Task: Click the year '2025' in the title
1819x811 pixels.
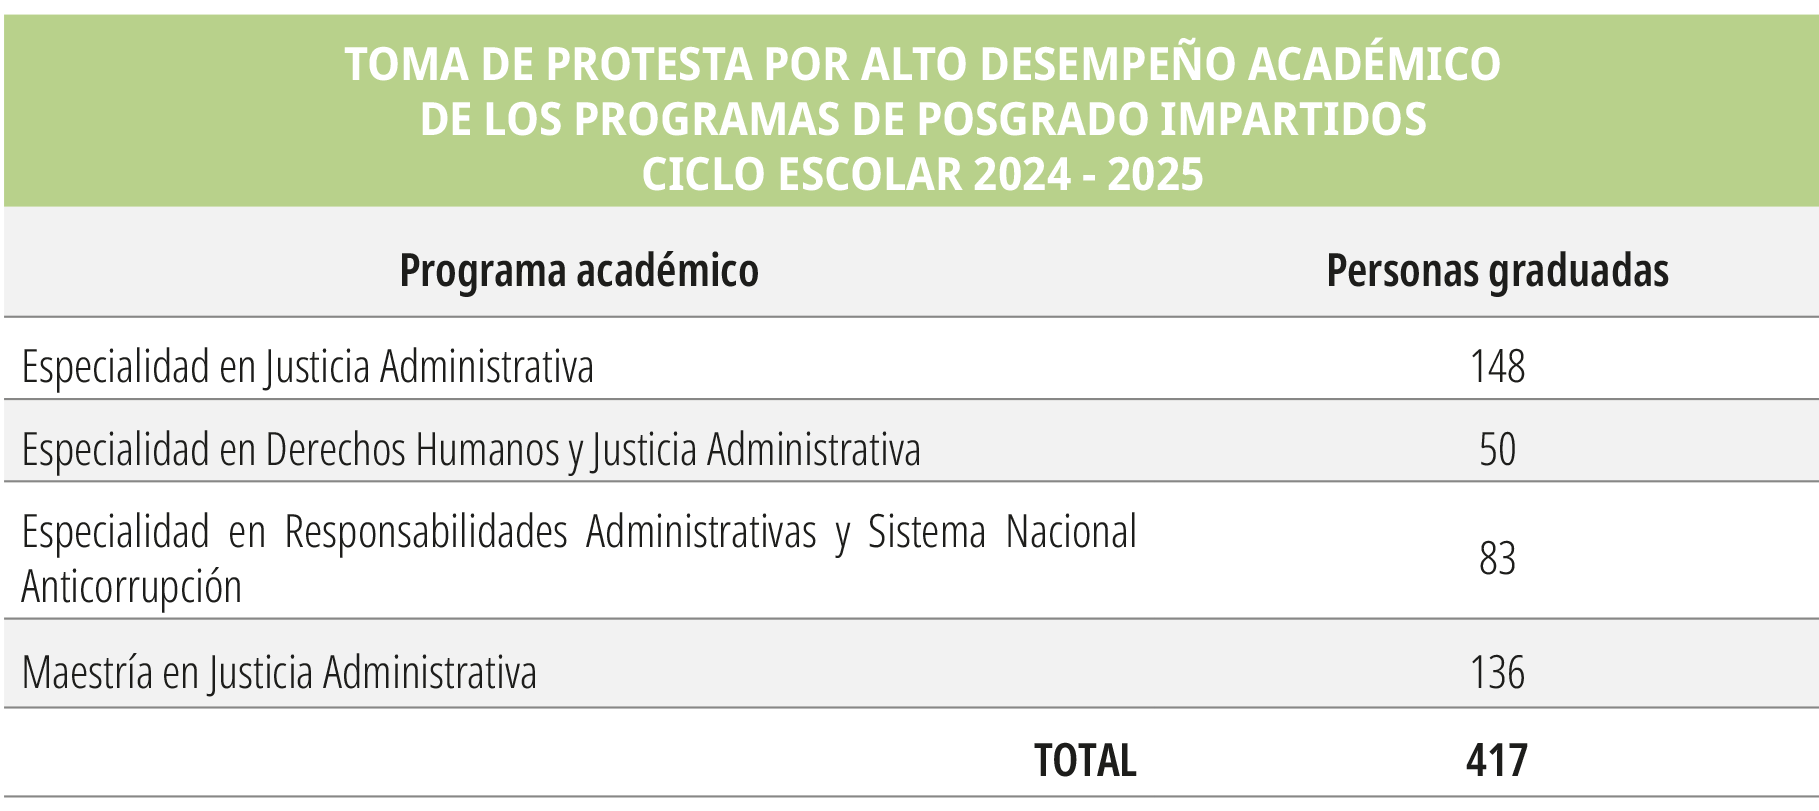Action: [x=1155, y=175]
